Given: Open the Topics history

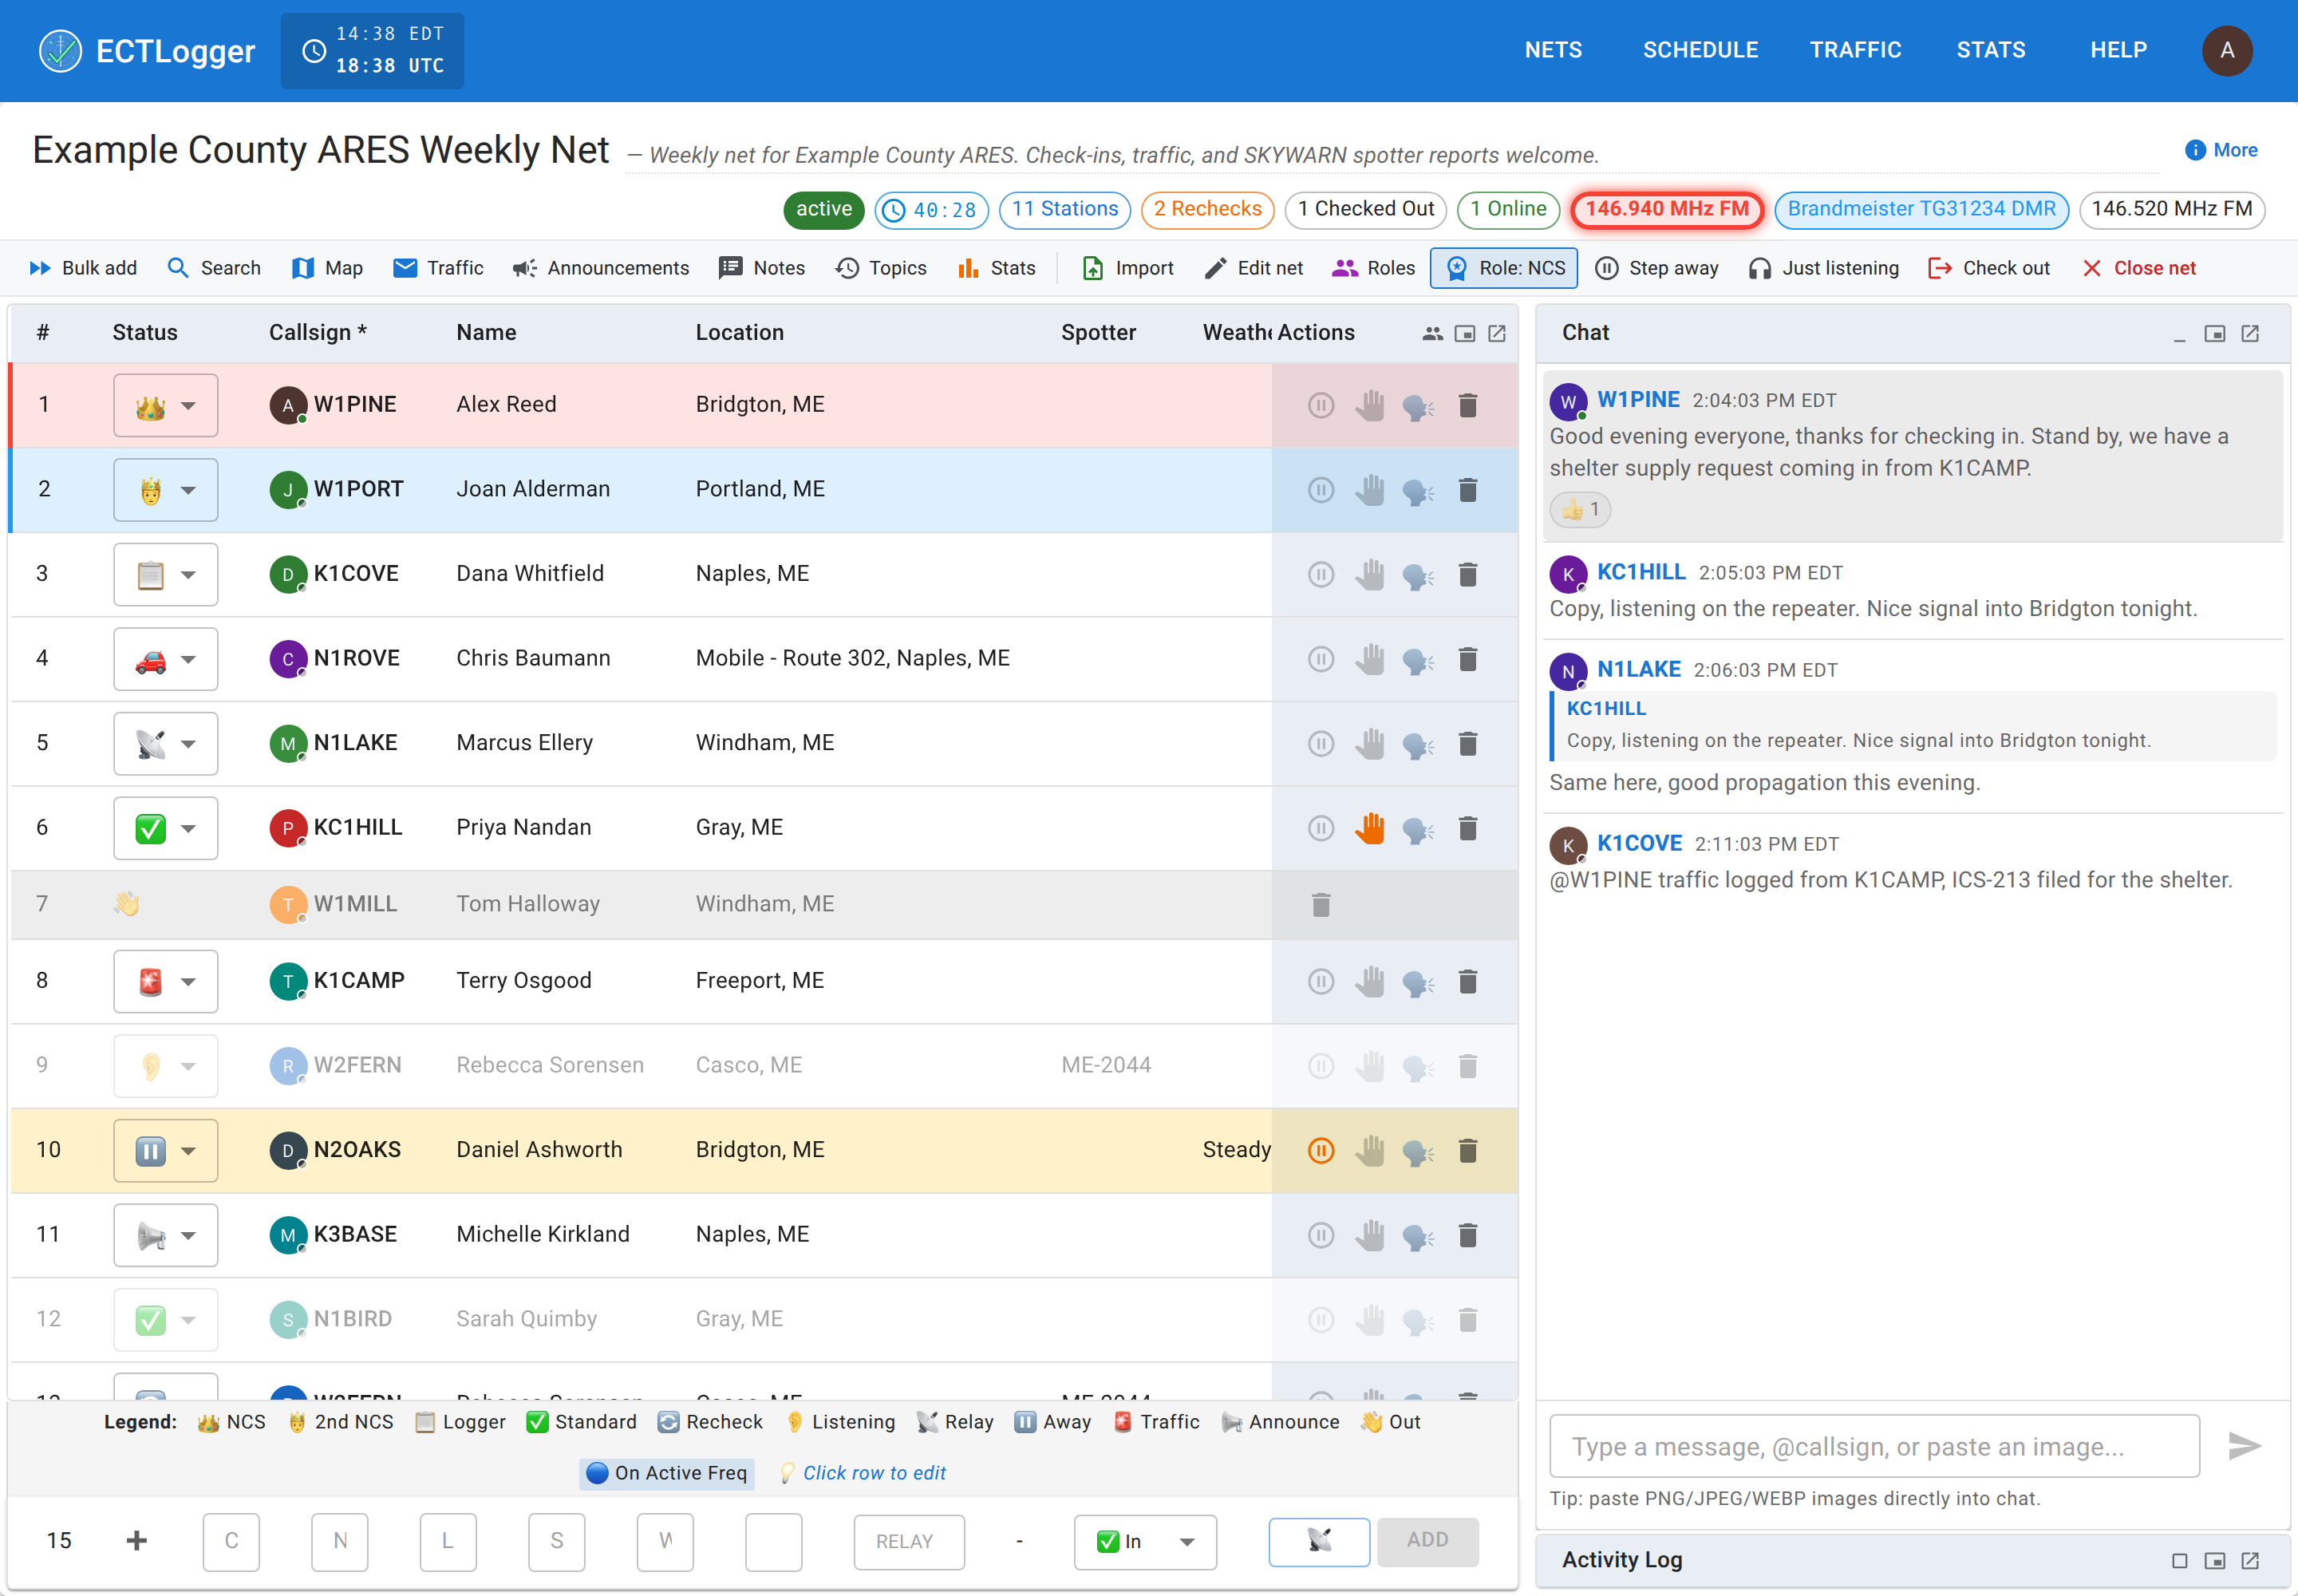Looking at the screenshot, I should click(881, 268).
